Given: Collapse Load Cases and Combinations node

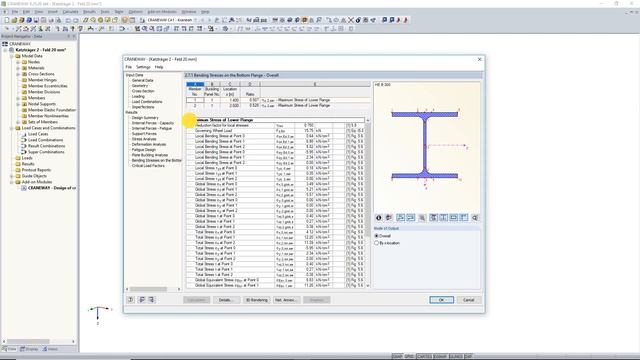Looking at the screenshot, I should pyautogui.click(x=12, y=128).
